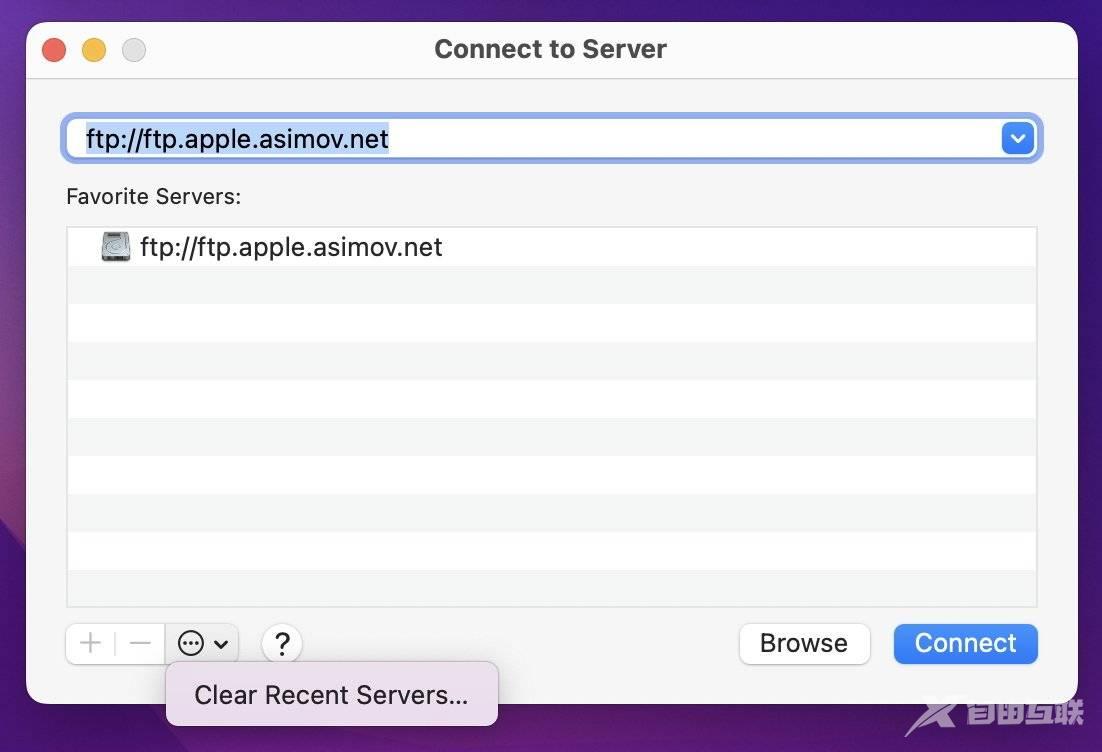Expand the server address history dropdown arrow
This screenshot has height=752, width=1102.
[1018, 138]
